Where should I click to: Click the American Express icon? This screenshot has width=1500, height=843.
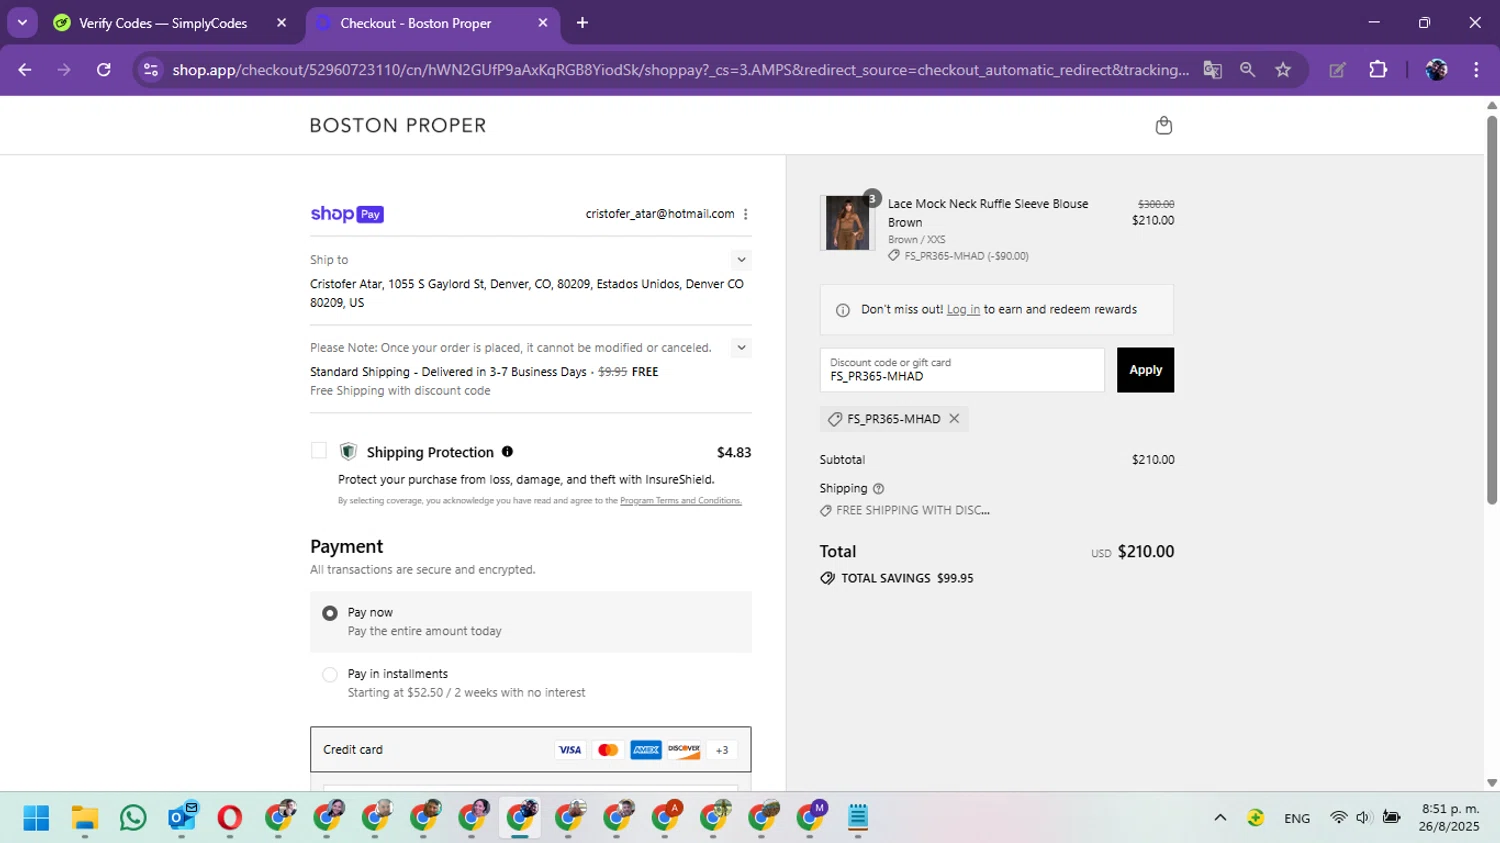pyautogui.click(x=646, y=750)
